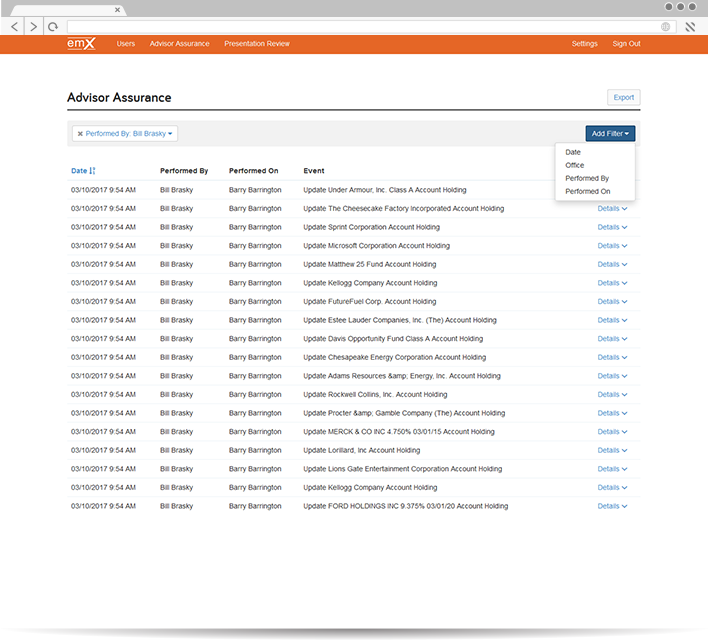
Task: Click Bill Brasky in the FORD HOLDINGS row
Action: coord(176,506)
